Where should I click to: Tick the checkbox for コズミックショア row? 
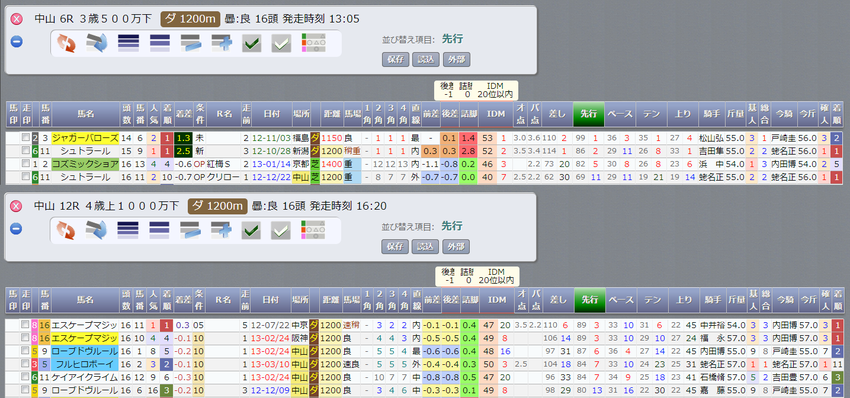[25, 164]
